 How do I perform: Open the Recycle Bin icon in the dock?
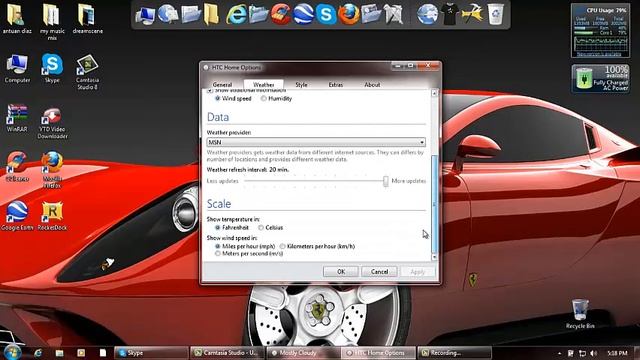click(495, 14)
